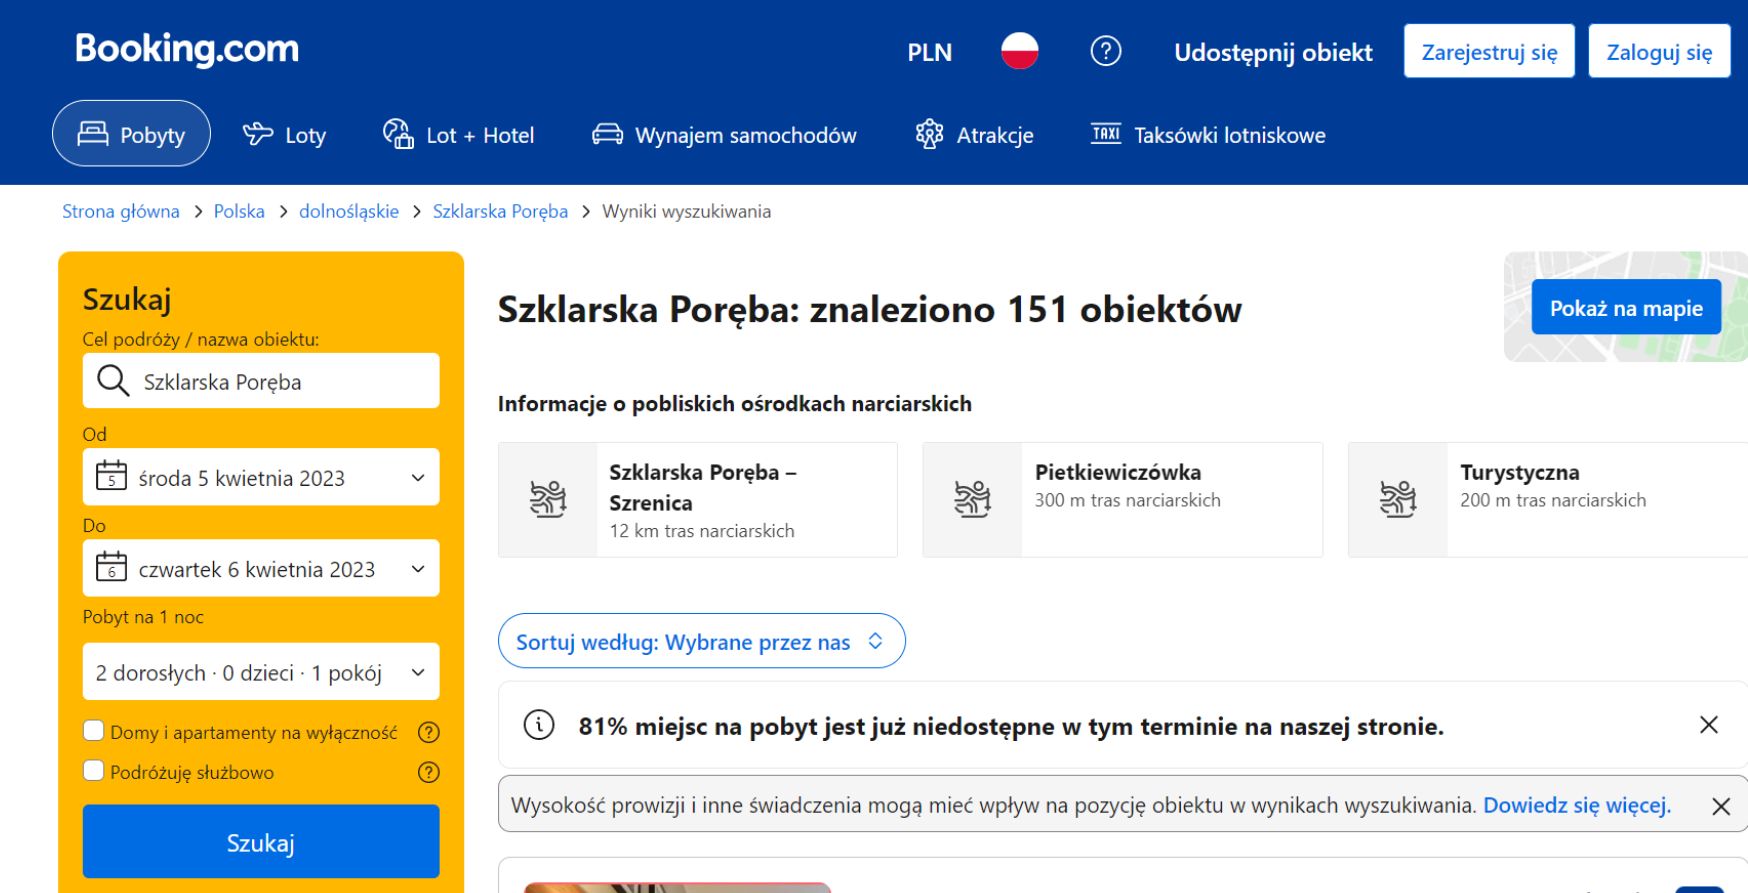Click the TAXI icon
Image resolution: width=1748 pixels, height=893 pixels.
coord(1106,133)
